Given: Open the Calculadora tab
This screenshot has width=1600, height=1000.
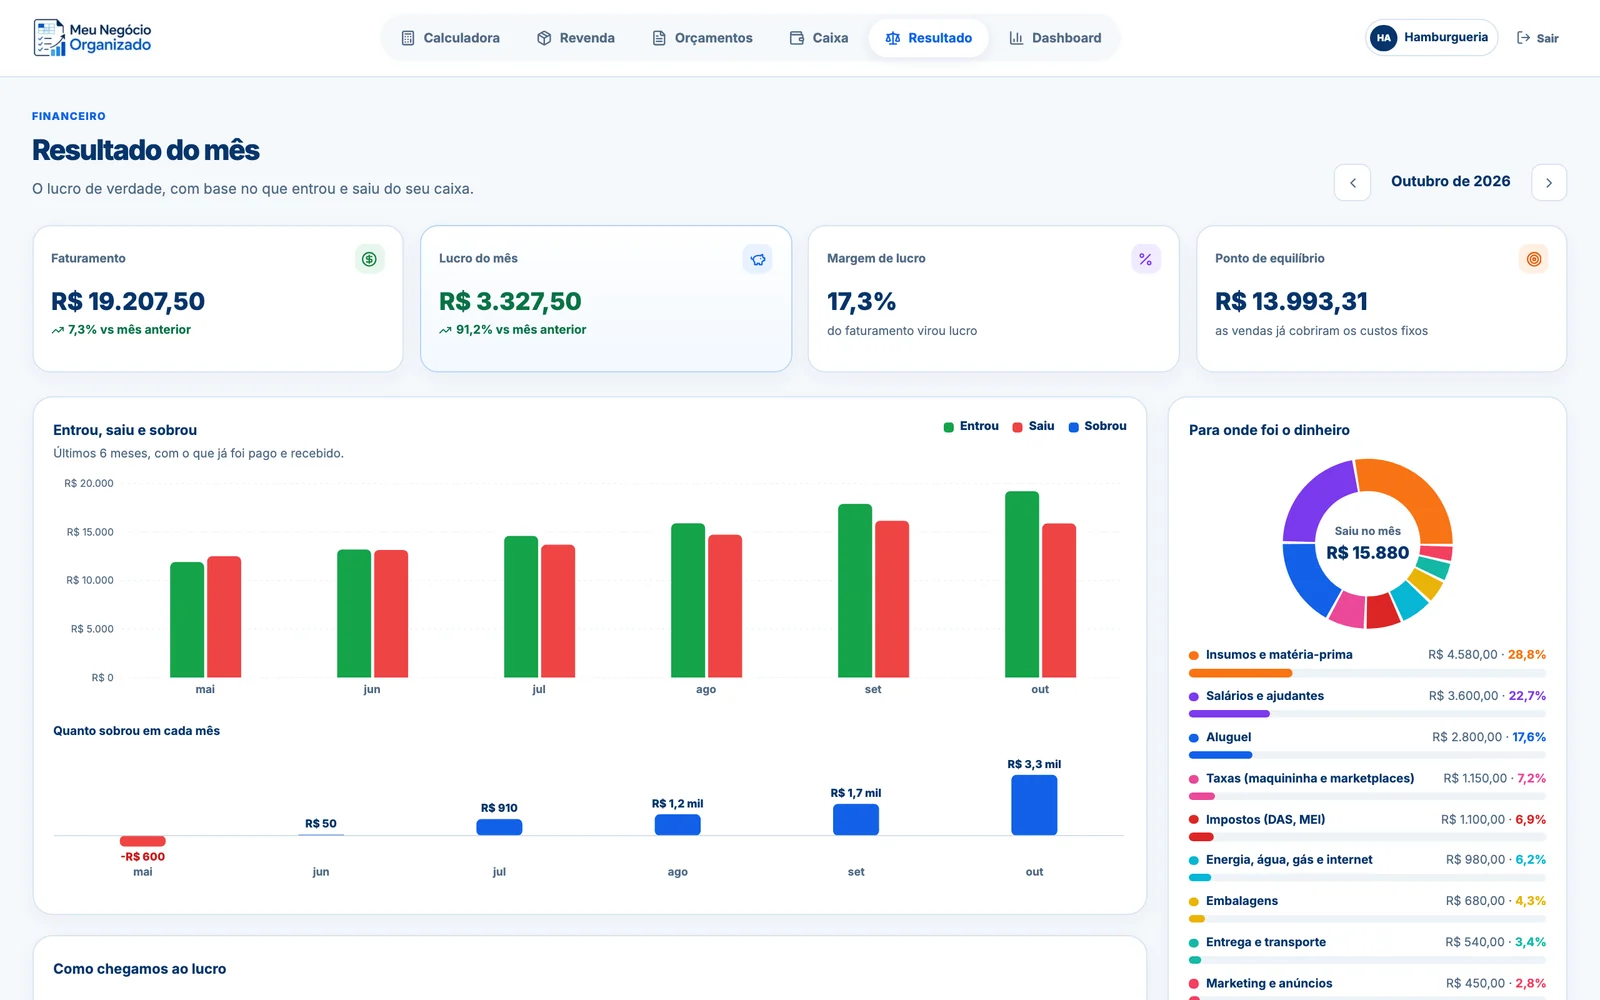Looking at the screenshot, I should (x=450, y=38).
